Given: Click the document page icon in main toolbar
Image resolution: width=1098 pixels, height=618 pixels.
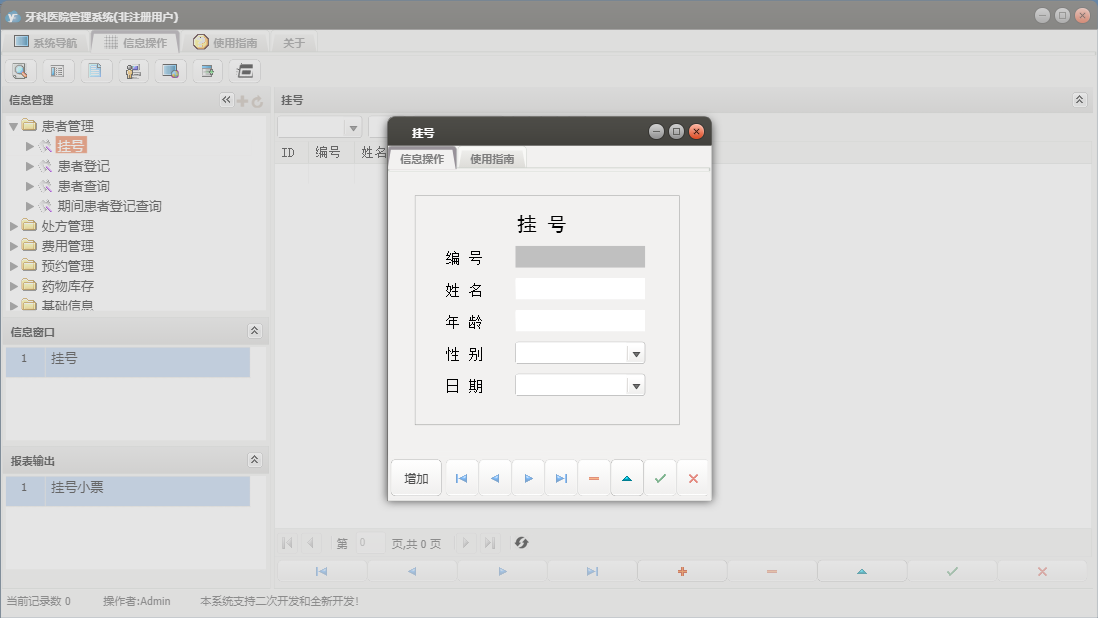Looking at the screenshot, I should 95,71.
